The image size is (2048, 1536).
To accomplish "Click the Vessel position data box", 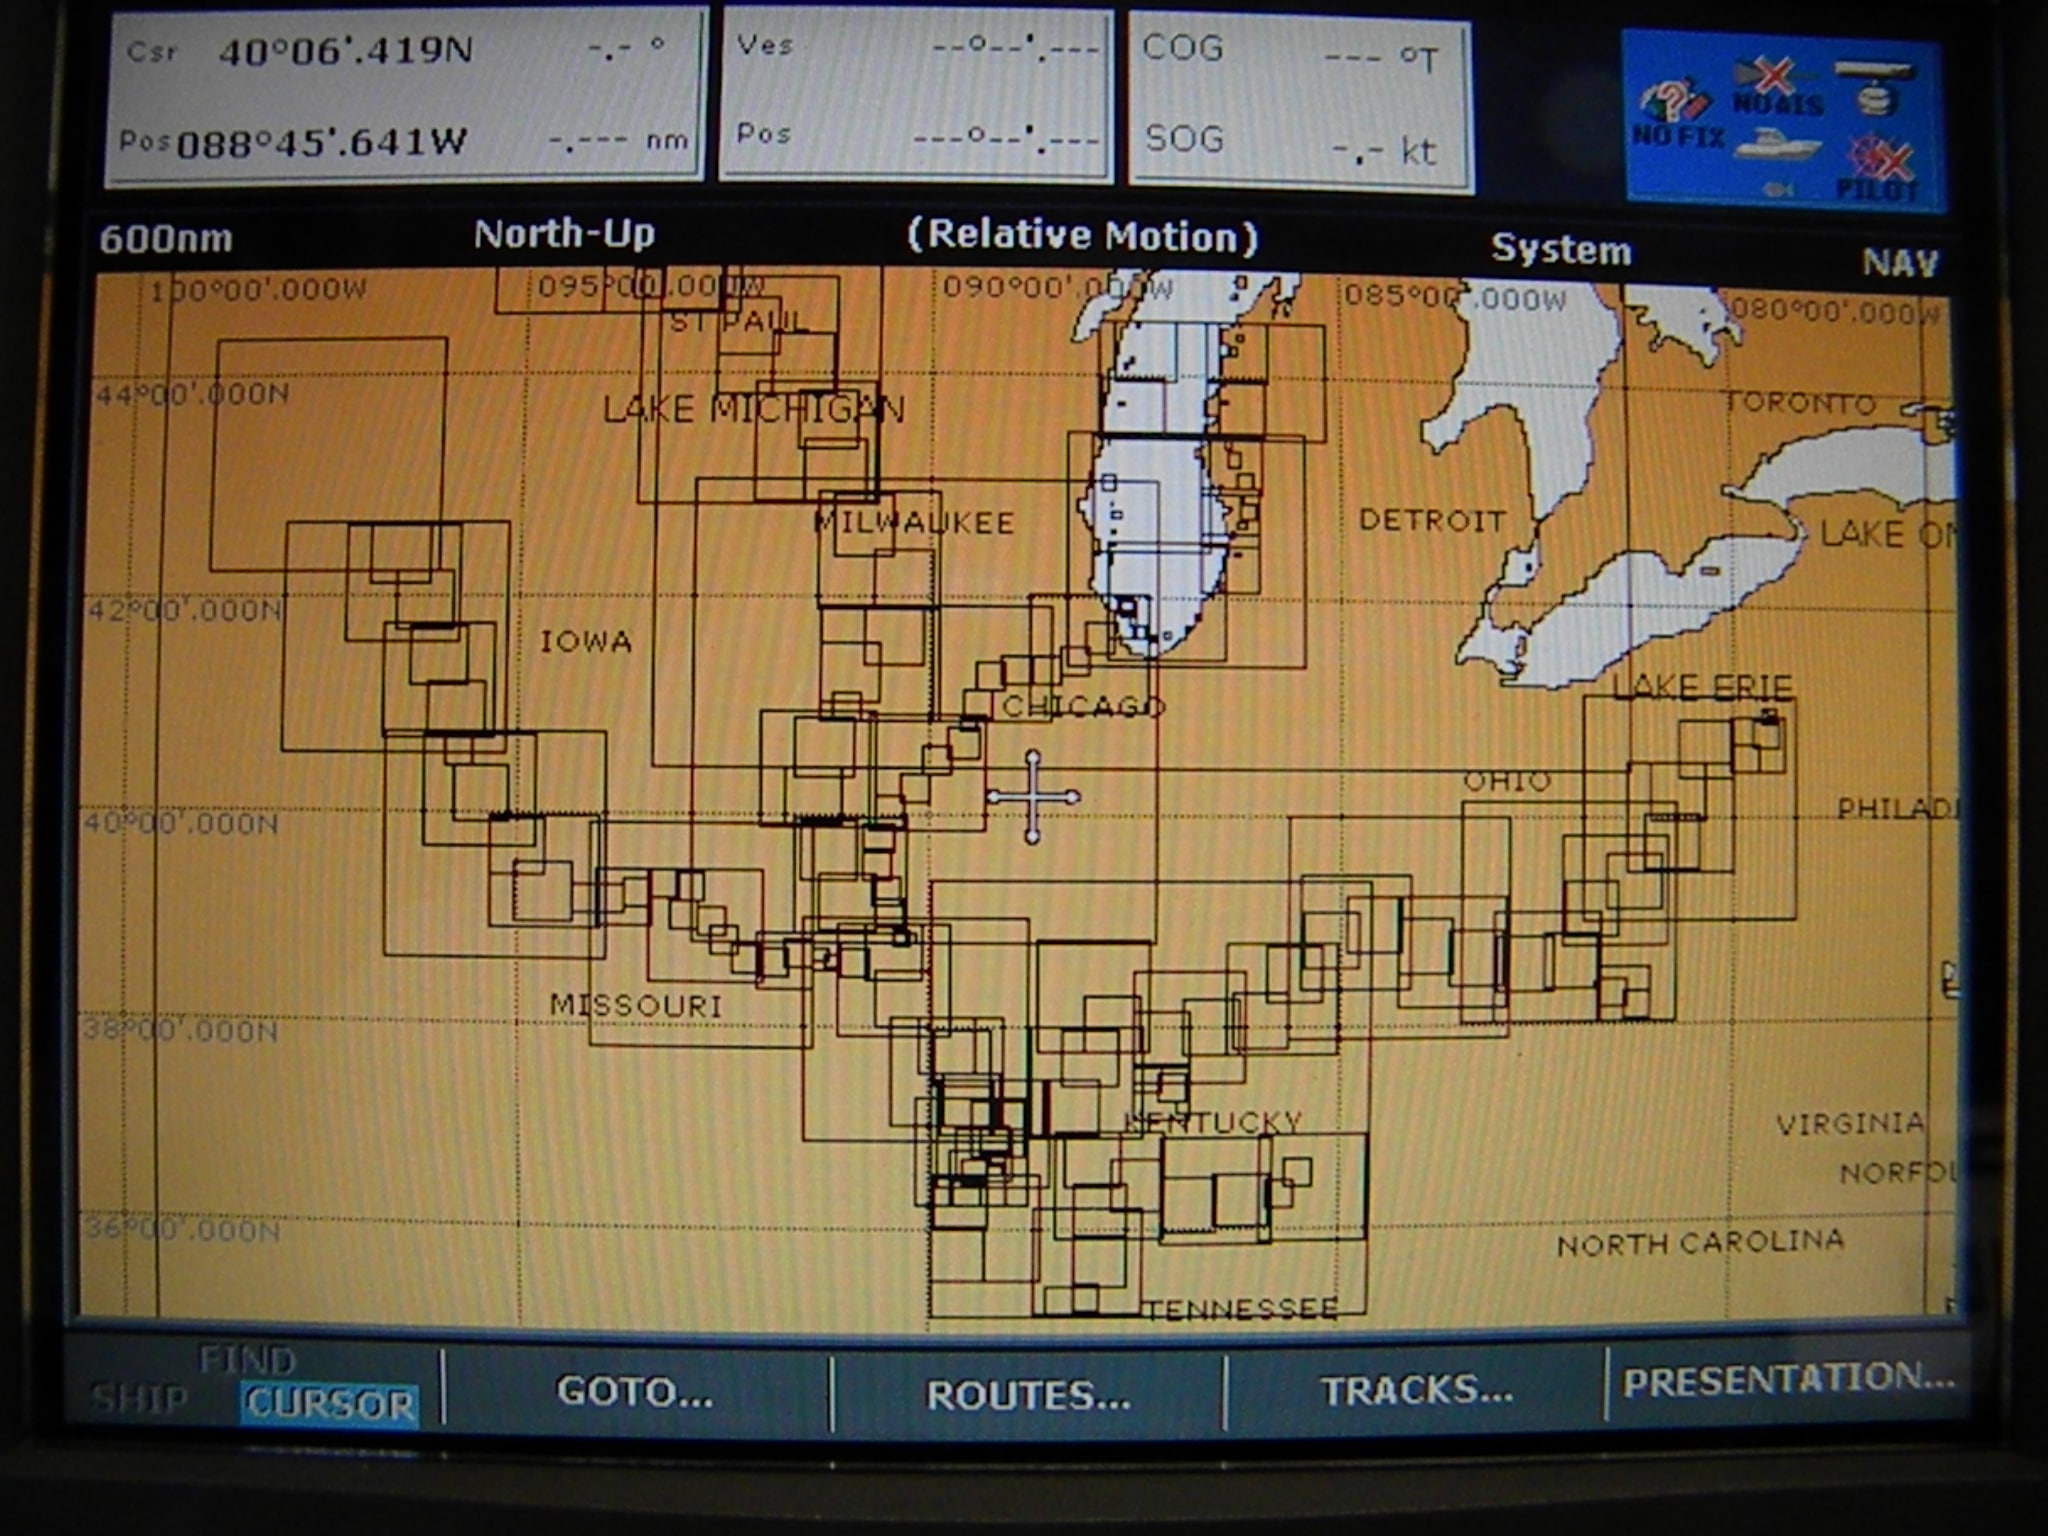I will pyautogui.click(x=916, y=95).
